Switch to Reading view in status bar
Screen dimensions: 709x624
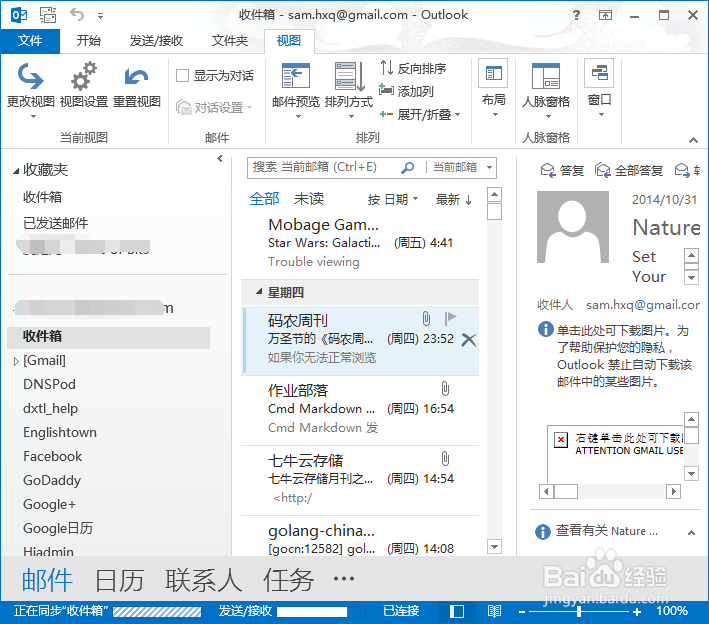pyautogui.click(x=494, y=612)
